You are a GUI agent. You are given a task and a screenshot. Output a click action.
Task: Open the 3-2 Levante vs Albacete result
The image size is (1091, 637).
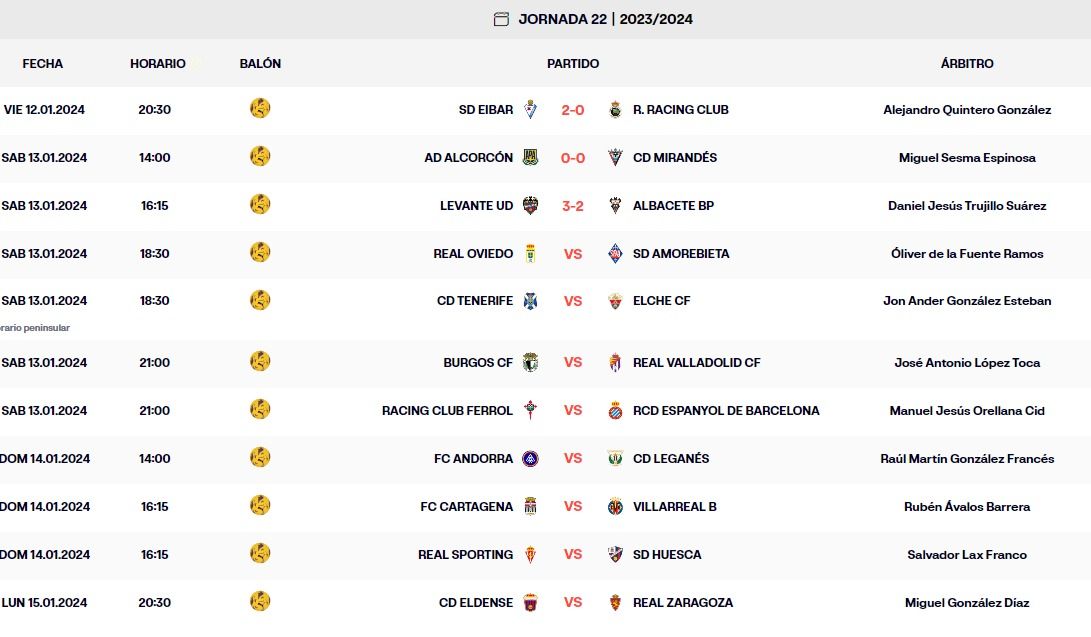[573, 206]
